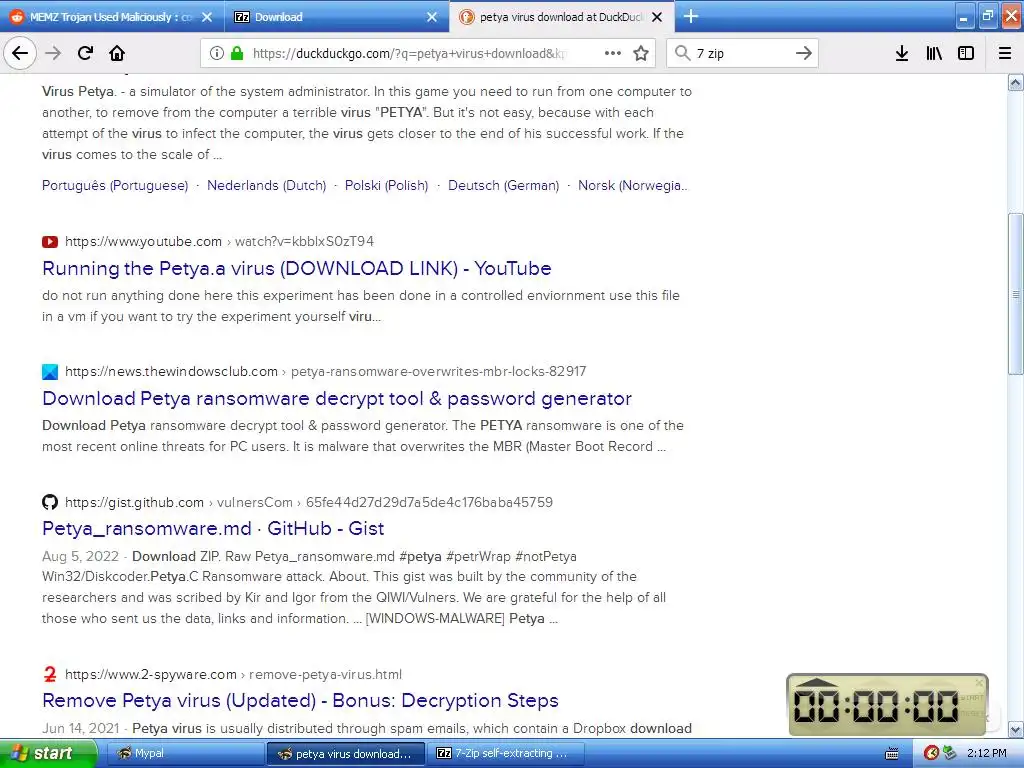Click the forward navigation arrow
The image size is (1024, 768).
click(53, 53)
